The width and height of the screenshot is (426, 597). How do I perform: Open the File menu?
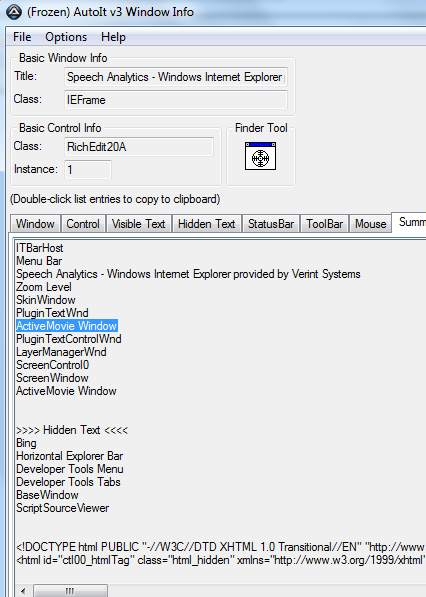pyautogui.click(x=22, y=37)
